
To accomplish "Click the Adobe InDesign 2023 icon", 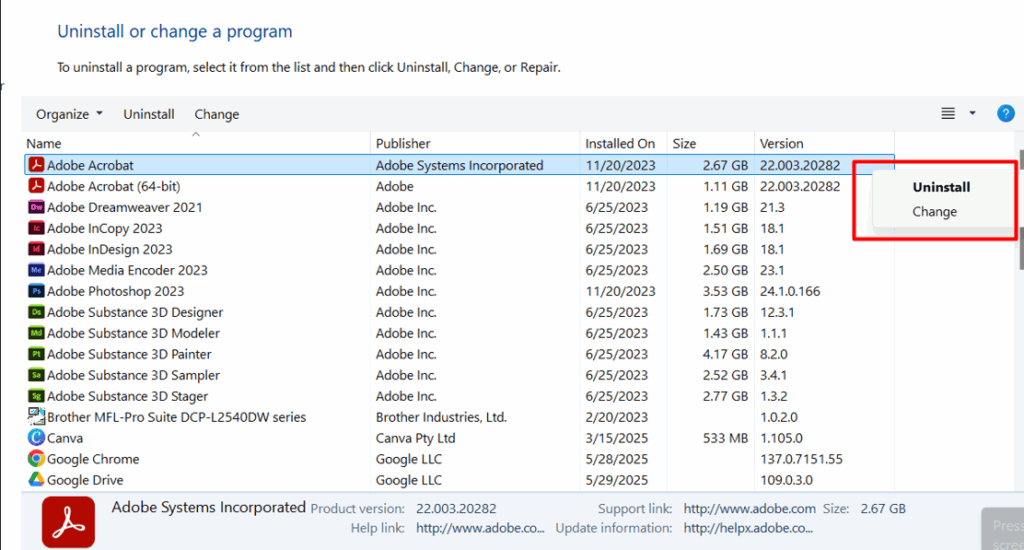I will coord(37,249).
